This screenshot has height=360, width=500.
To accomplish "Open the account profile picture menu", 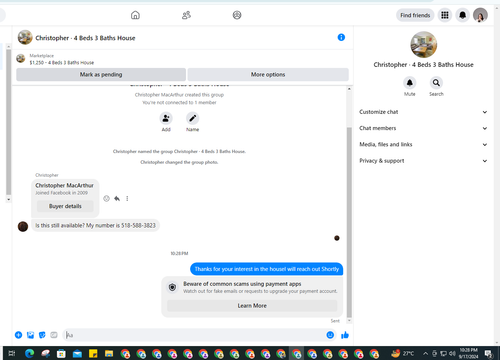I will [480, 15].
